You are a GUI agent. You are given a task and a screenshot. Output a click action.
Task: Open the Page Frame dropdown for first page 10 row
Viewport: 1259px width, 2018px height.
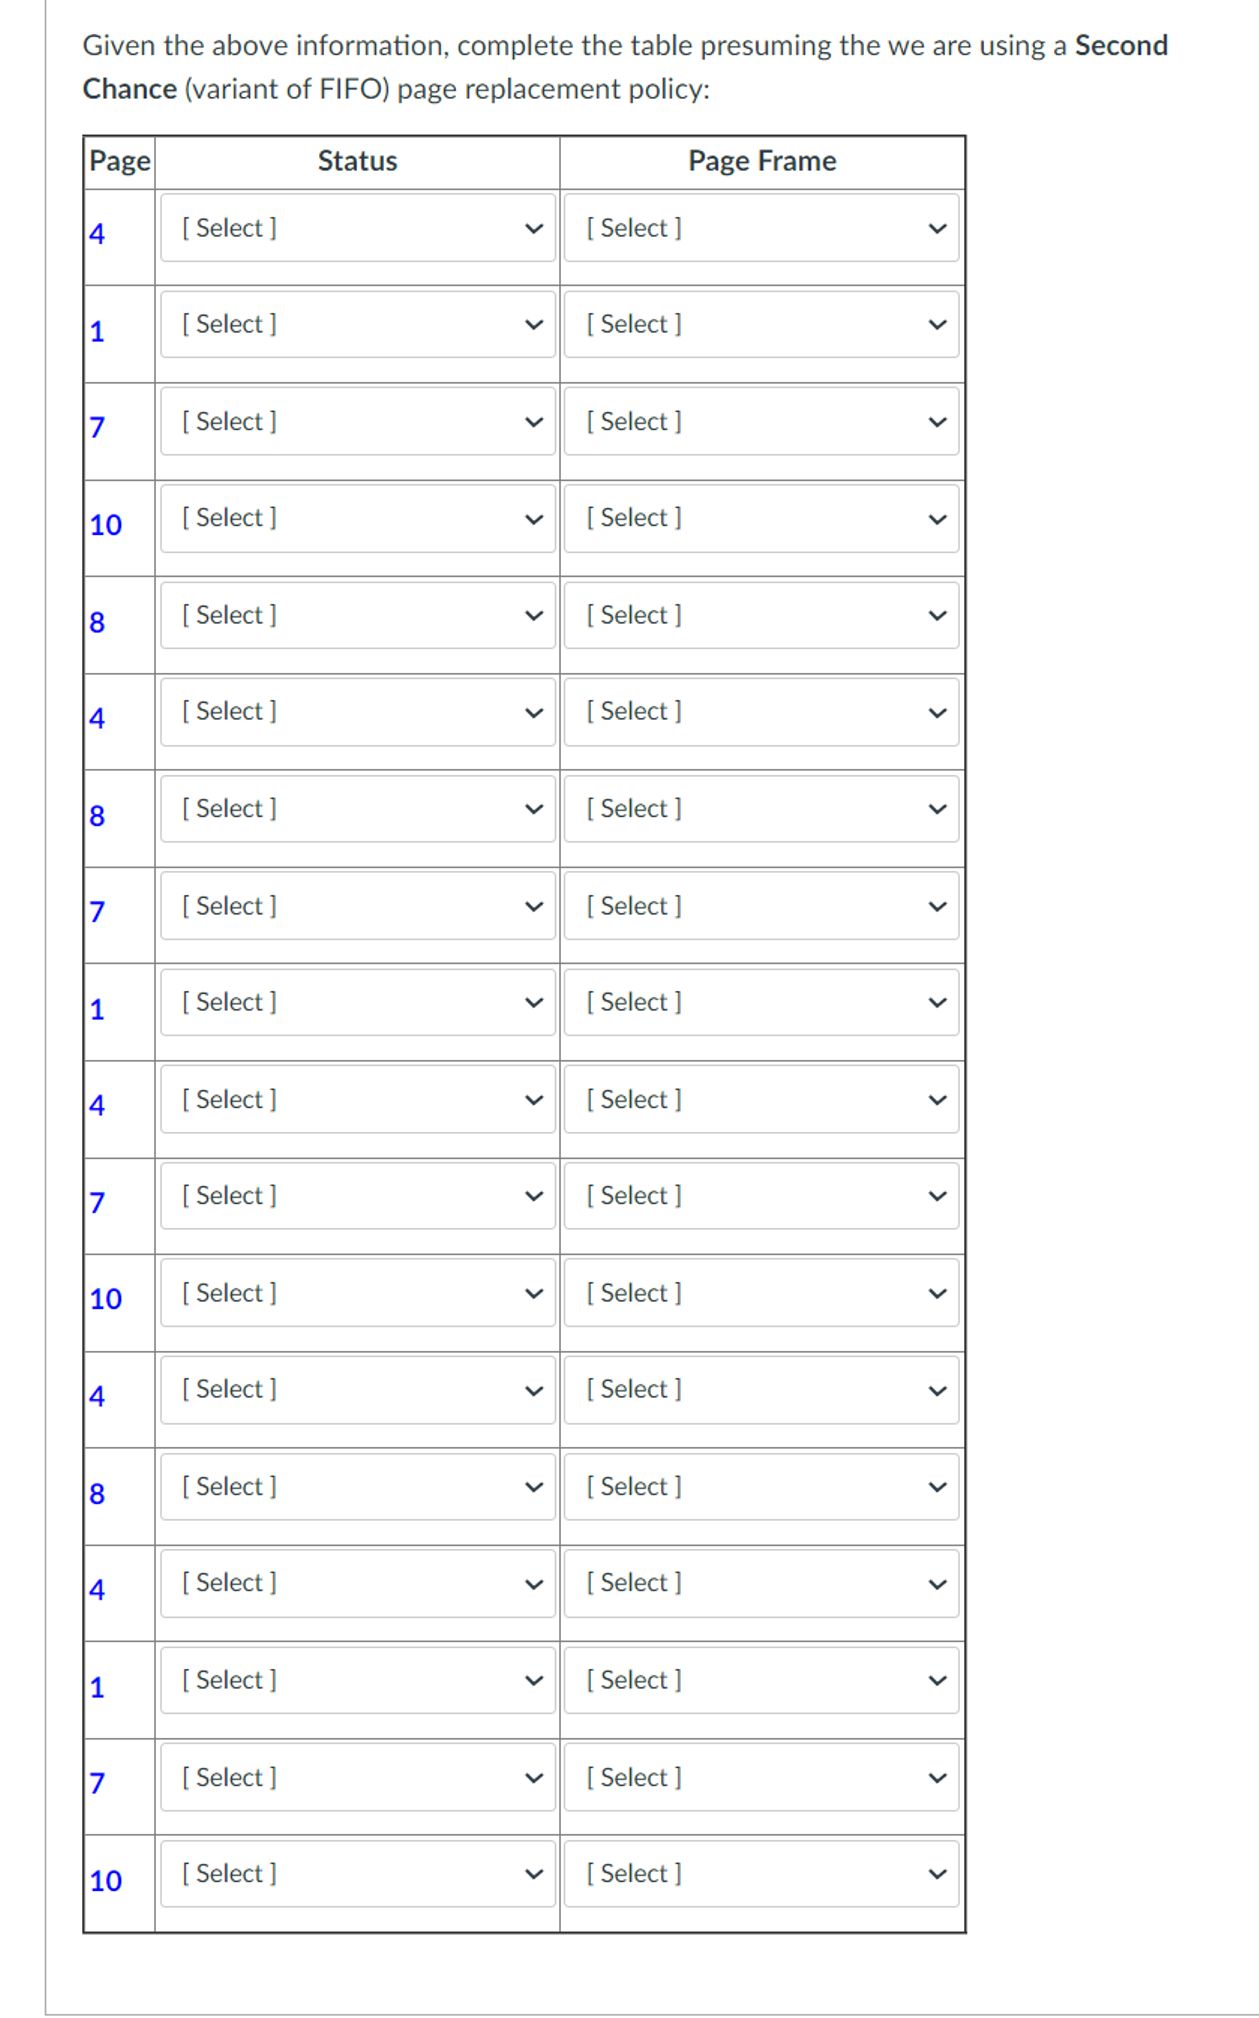point(761,518)
